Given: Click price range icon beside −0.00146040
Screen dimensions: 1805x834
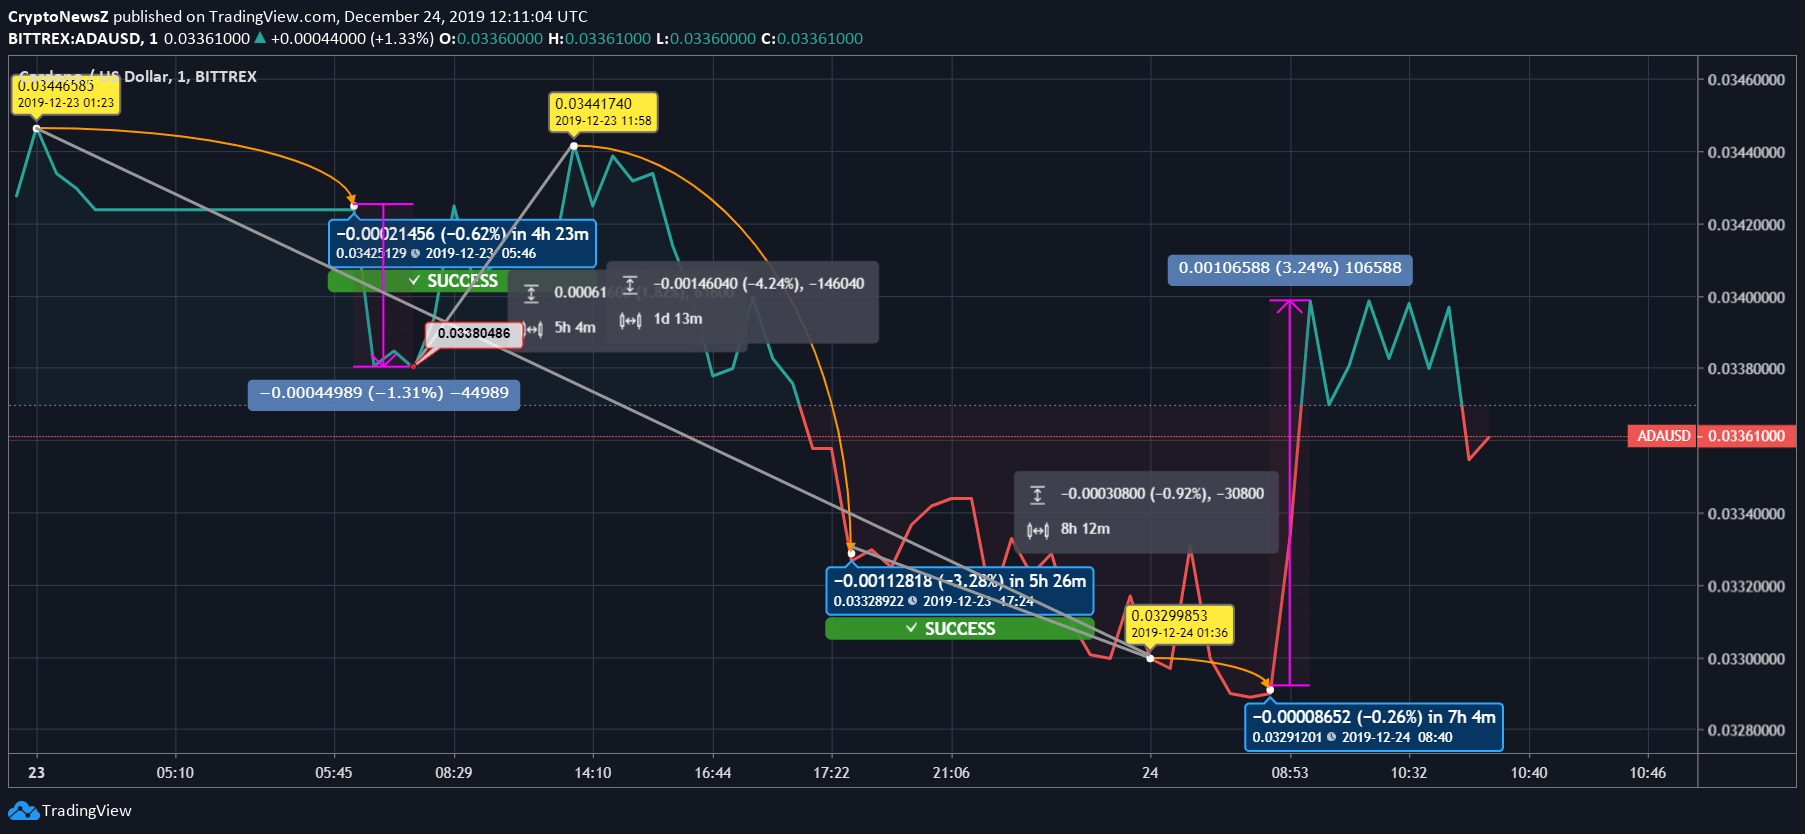Looking at the screenshot, I should click(x=630, y=285).
